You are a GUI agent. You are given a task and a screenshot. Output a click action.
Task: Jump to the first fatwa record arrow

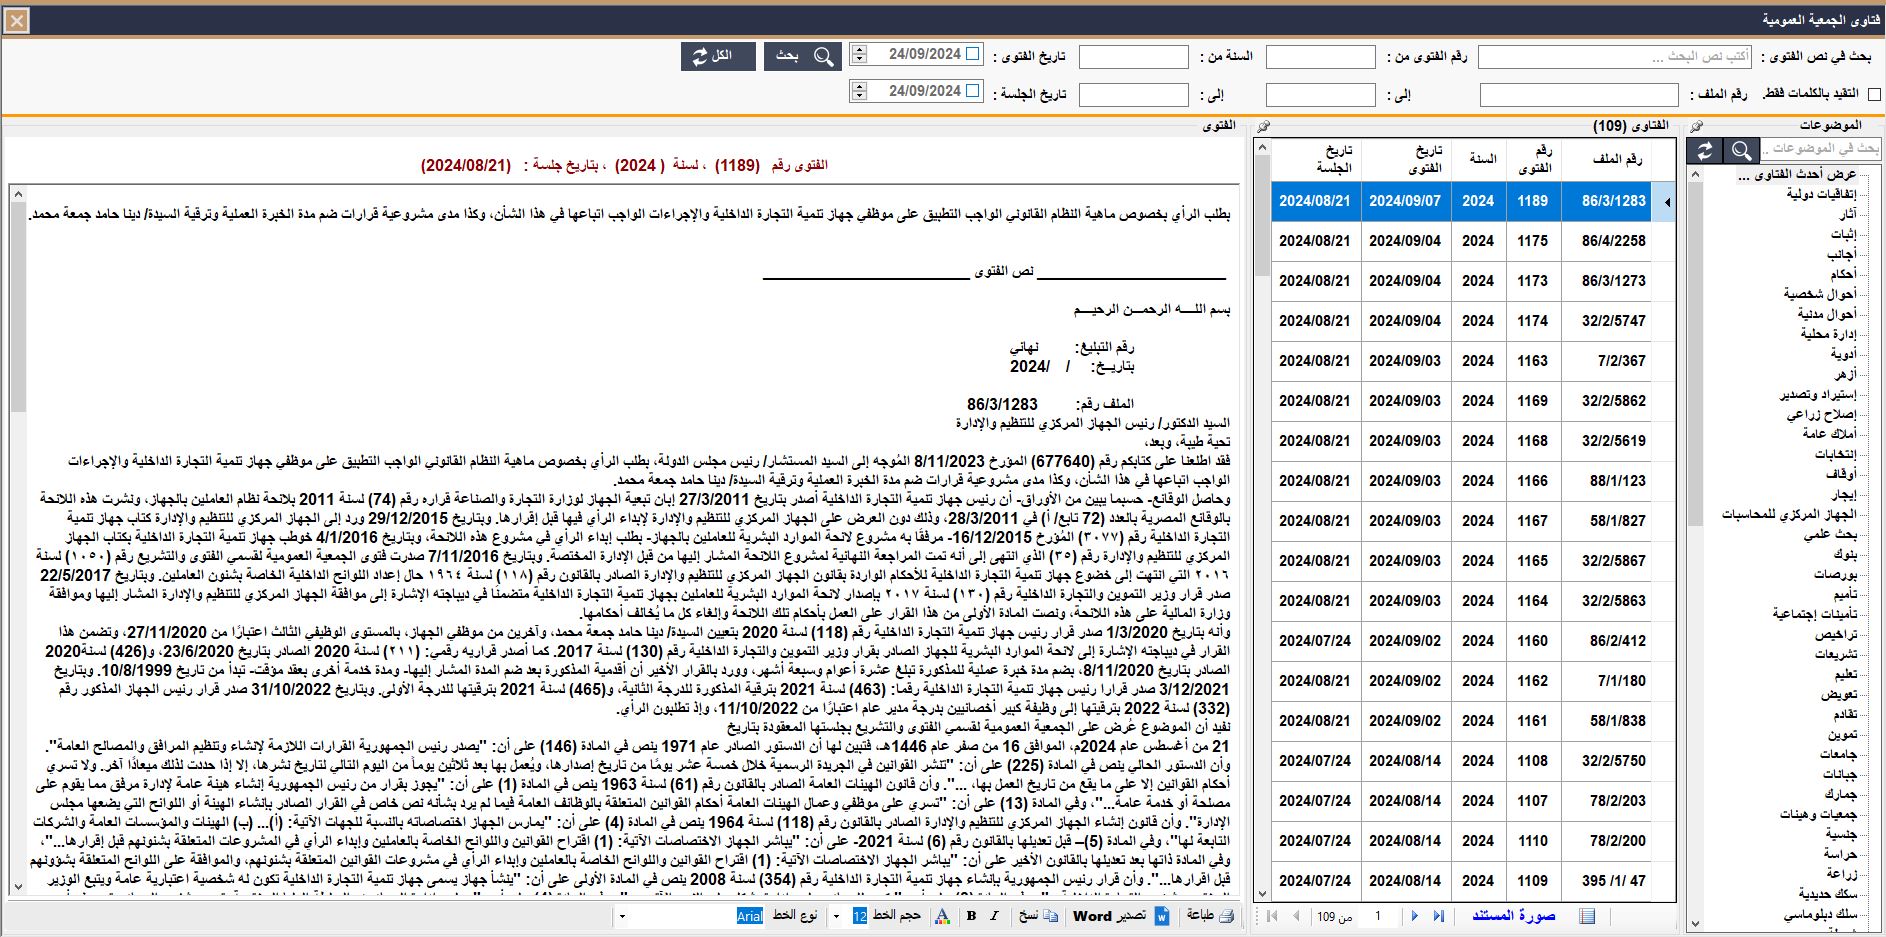tap(1271, 915)
